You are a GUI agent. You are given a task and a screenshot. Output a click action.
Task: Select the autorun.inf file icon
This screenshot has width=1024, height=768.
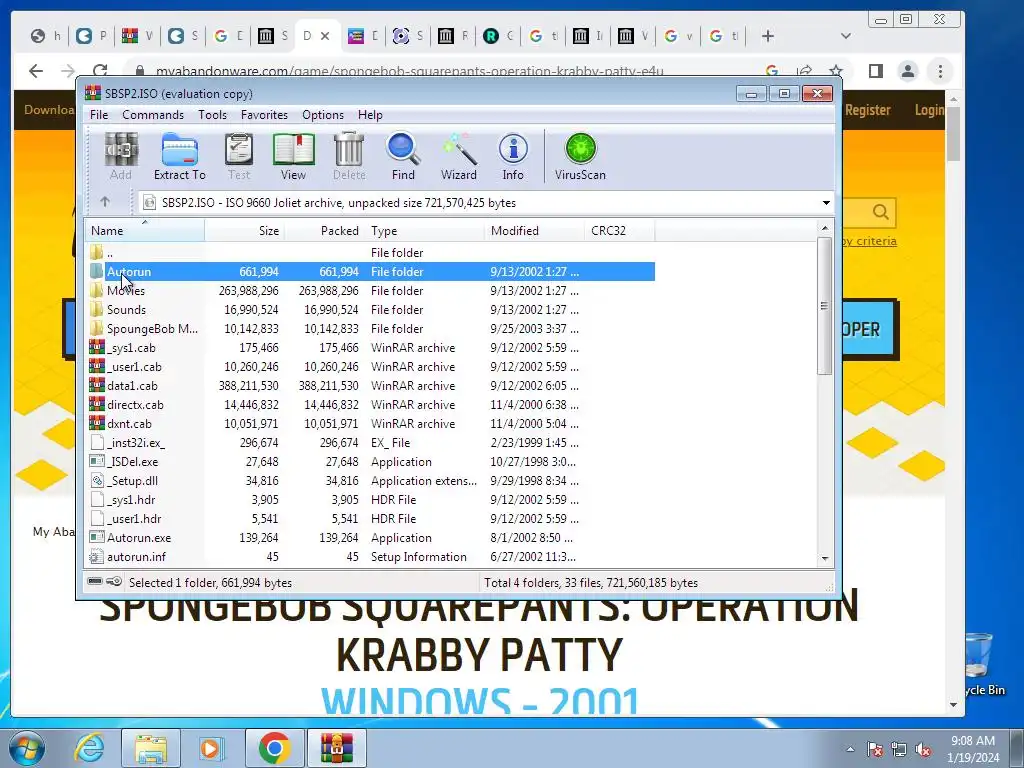tap(97, 556)
